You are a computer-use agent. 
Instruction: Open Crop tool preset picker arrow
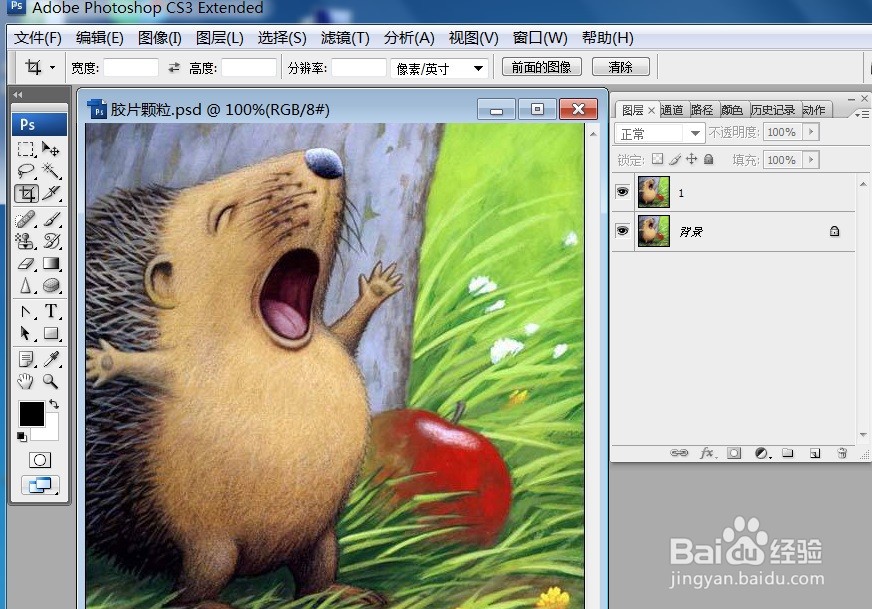pyautogui.click(x=52, y=67)
